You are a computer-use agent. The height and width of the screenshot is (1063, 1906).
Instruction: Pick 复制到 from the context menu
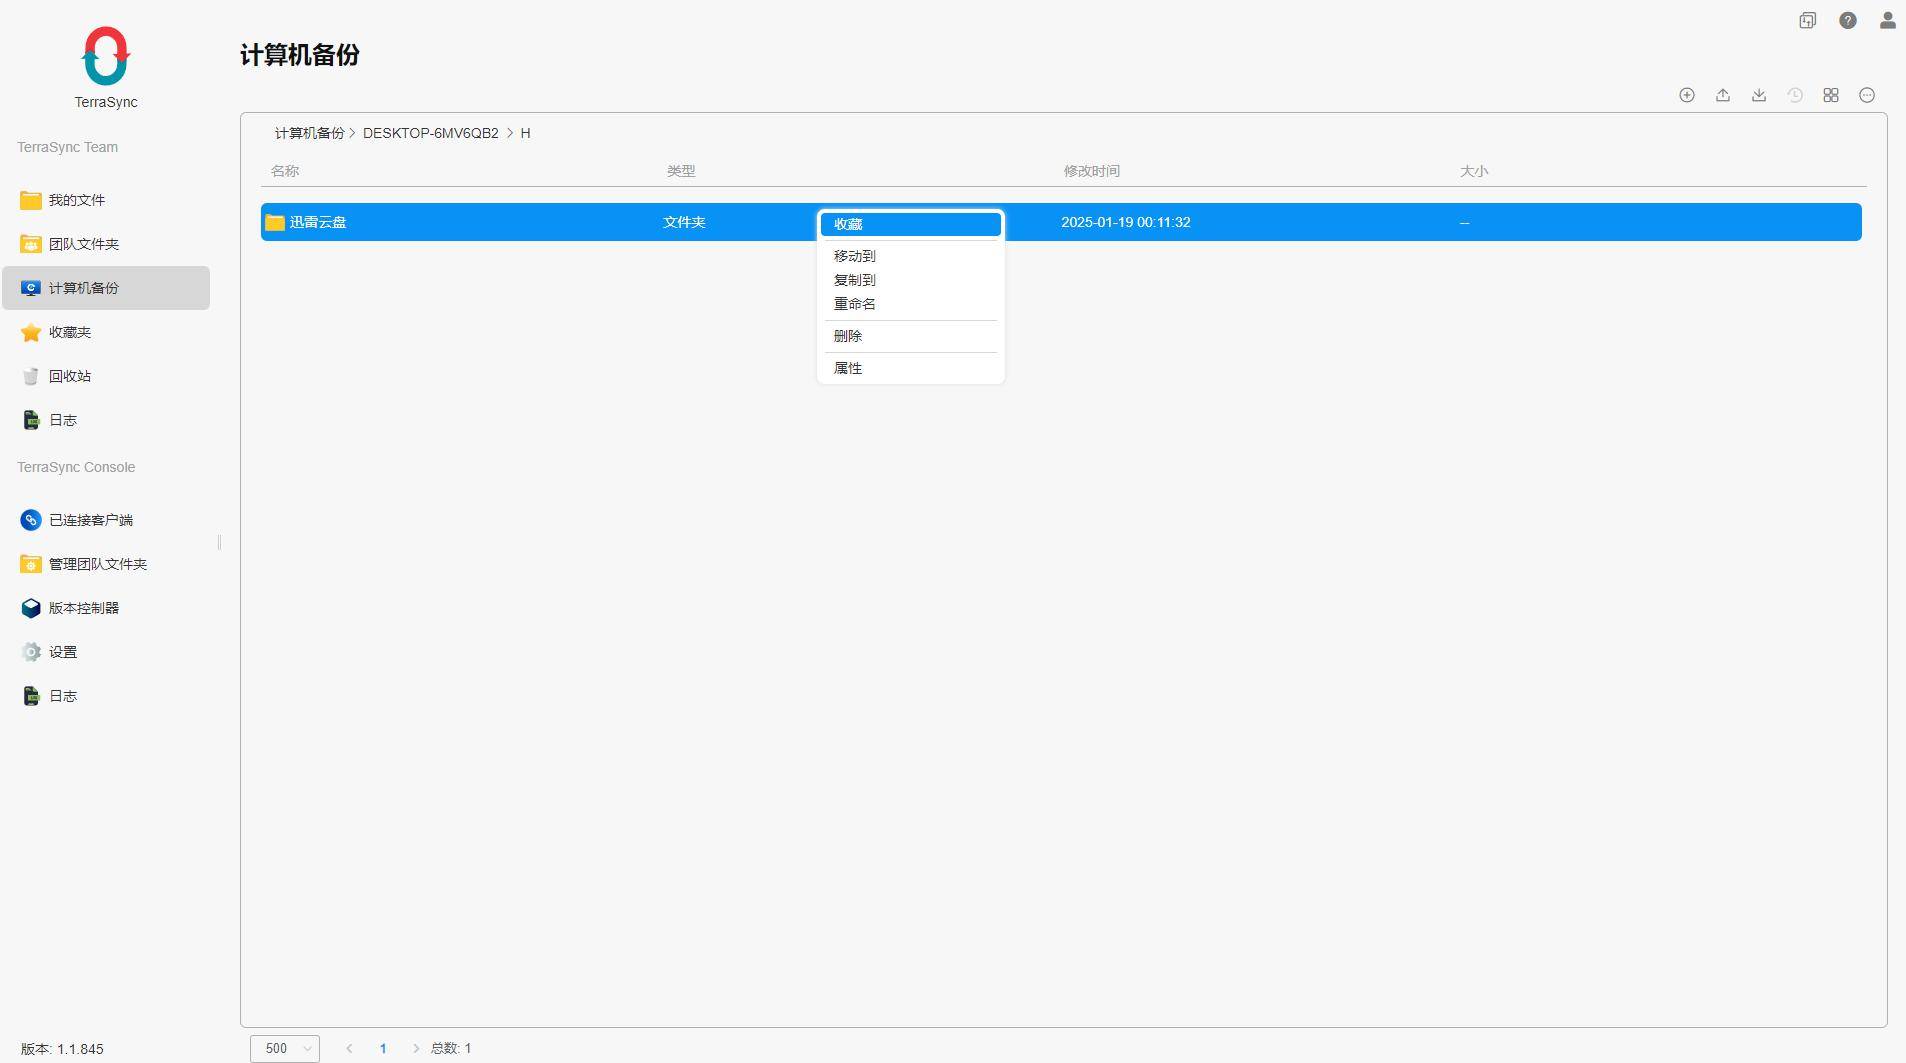[x=855, y=280]
